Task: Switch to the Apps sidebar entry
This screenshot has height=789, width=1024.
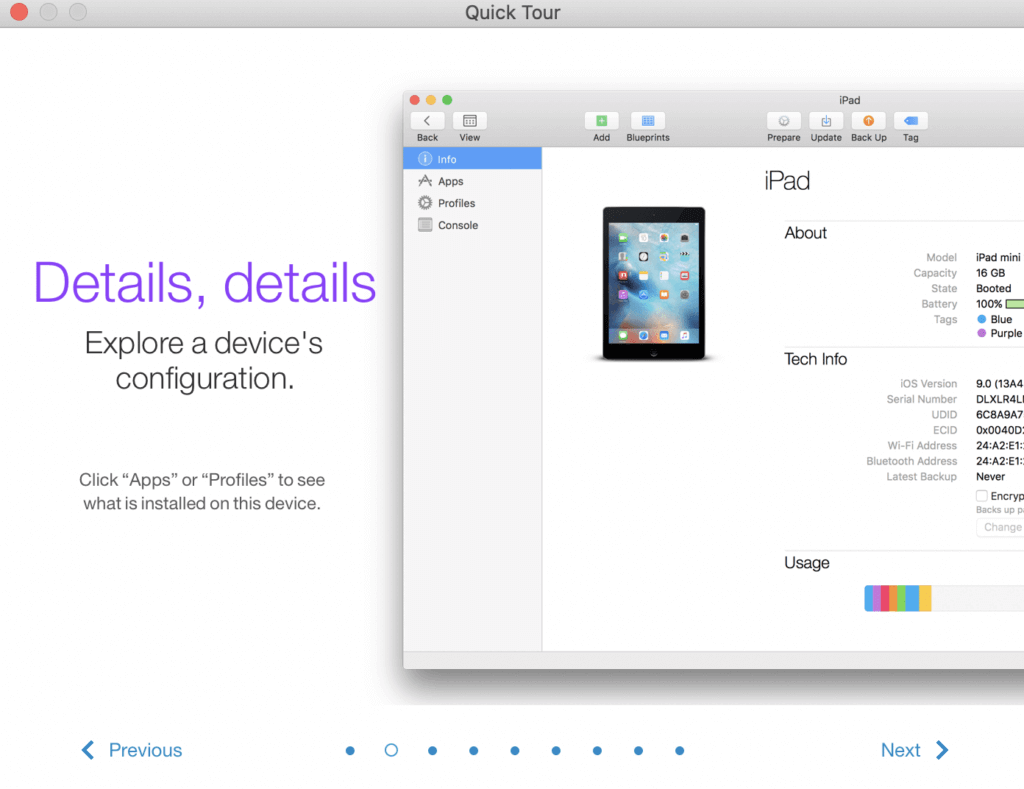Action: 424,181
